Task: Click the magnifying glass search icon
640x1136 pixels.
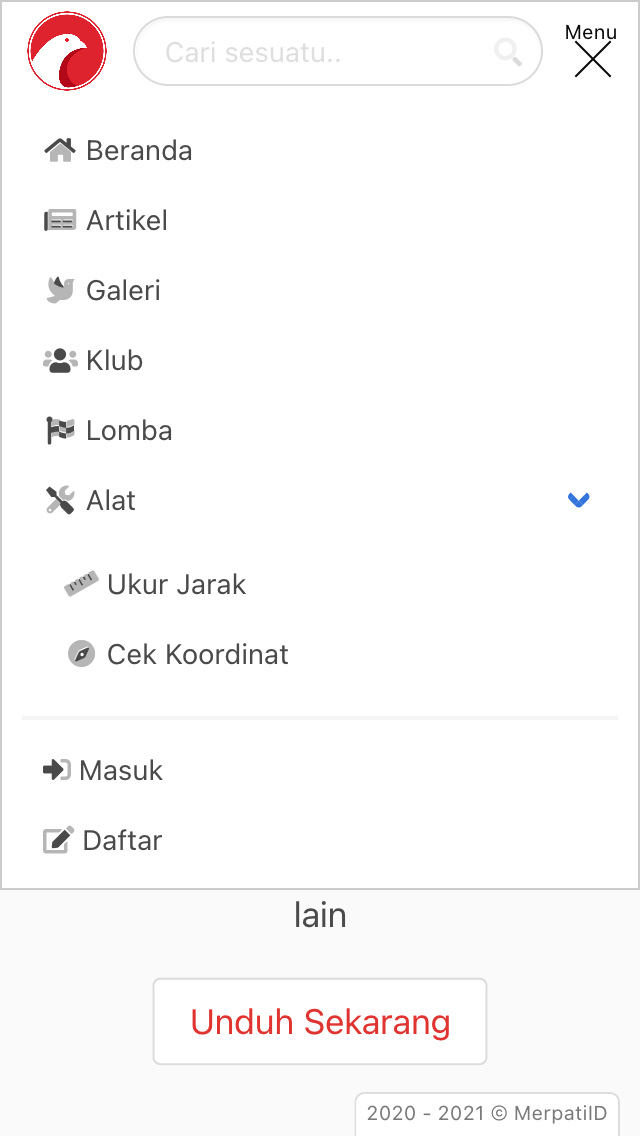Action: tap(508, 52)
